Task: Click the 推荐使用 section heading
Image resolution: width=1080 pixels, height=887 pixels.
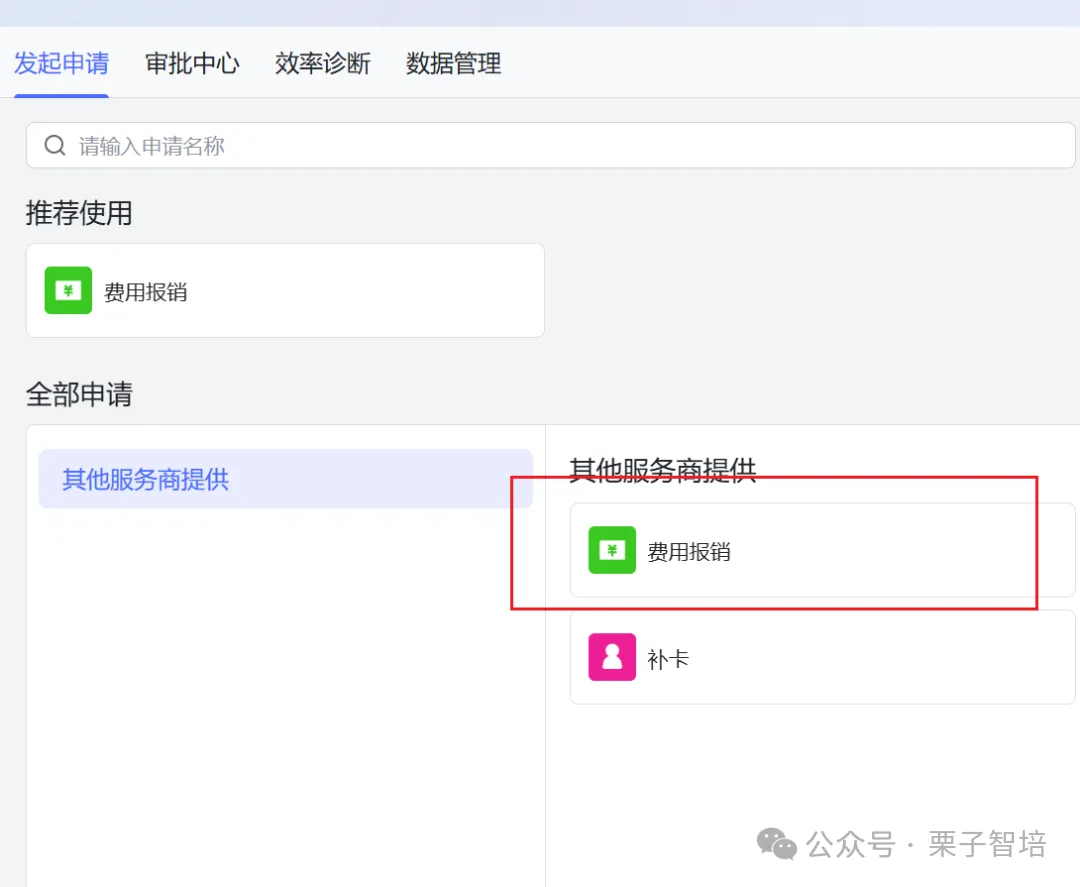Action: 79,213
